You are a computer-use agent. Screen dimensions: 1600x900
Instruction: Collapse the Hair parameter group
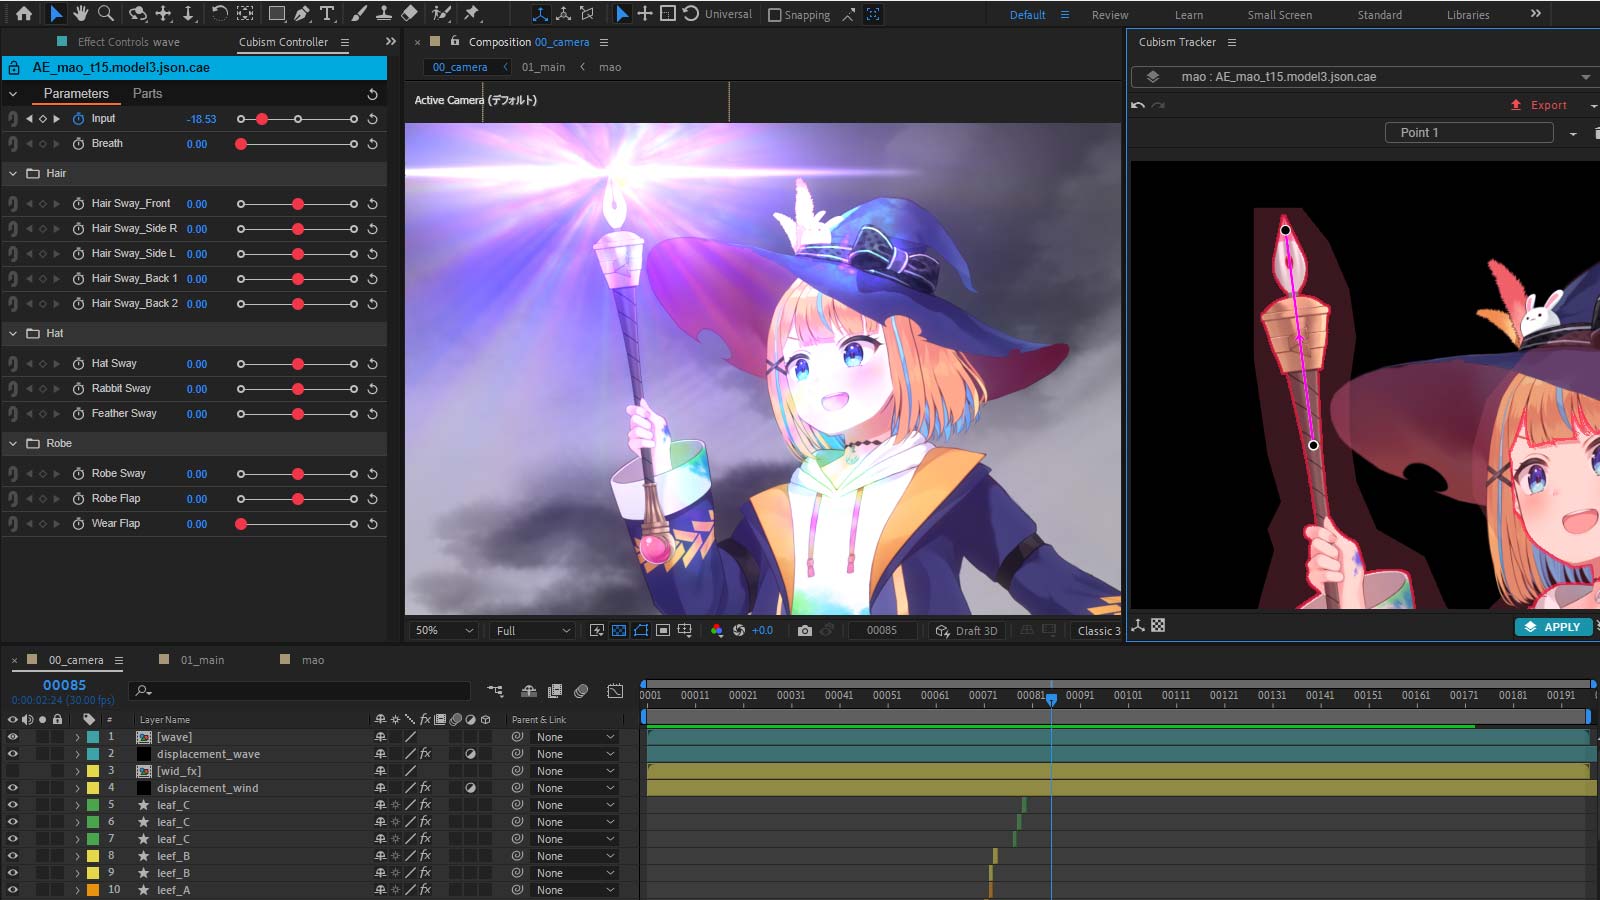pos(13,173)
